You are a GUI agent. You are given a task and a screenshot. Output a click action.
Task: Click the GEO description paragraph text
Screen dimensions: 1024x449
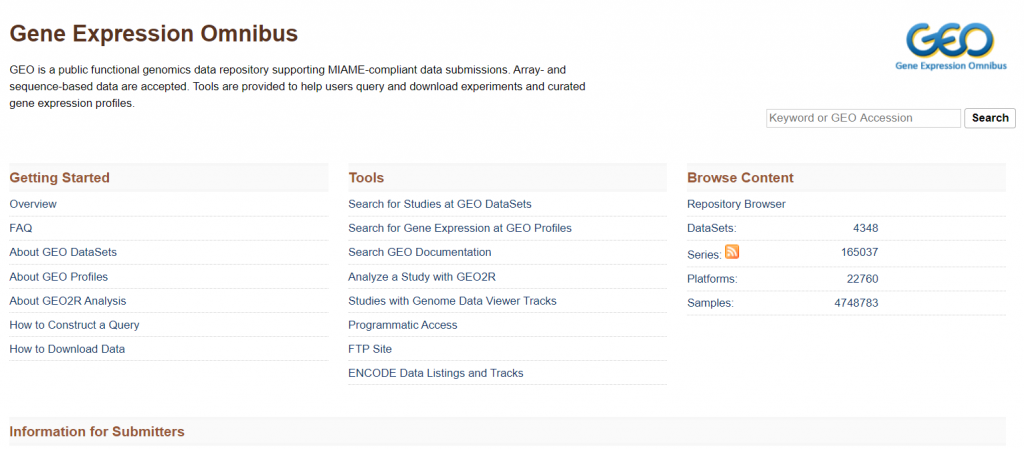tap(297, 86)
